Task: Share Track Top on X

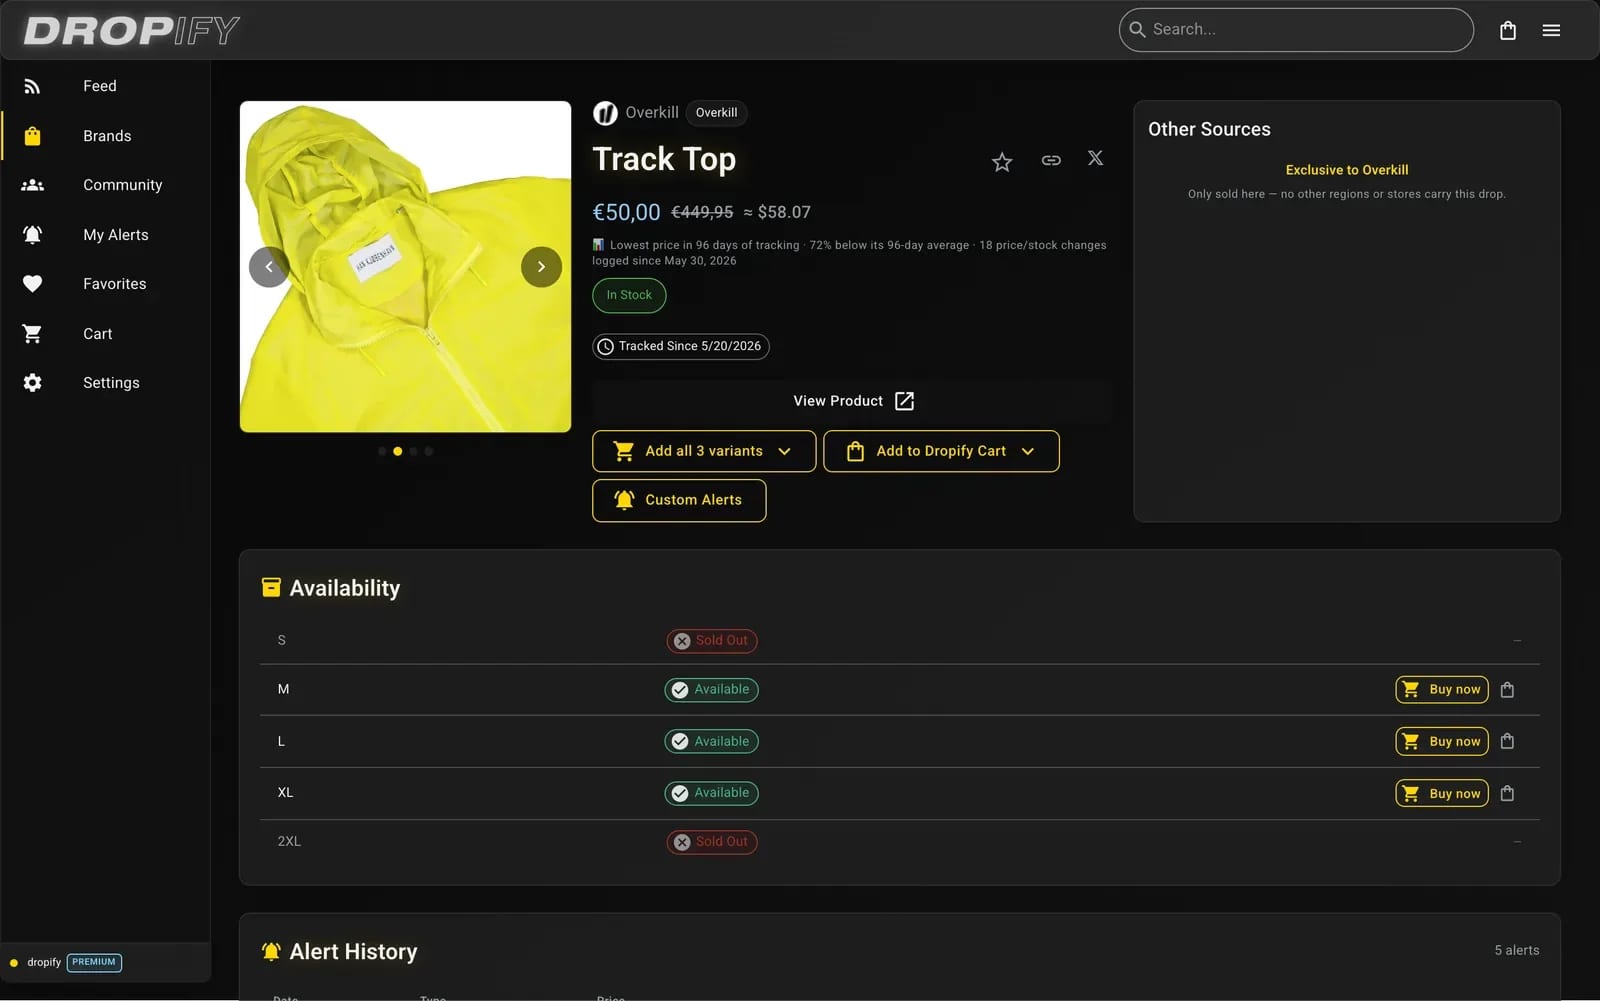Action: [1096, 158]
